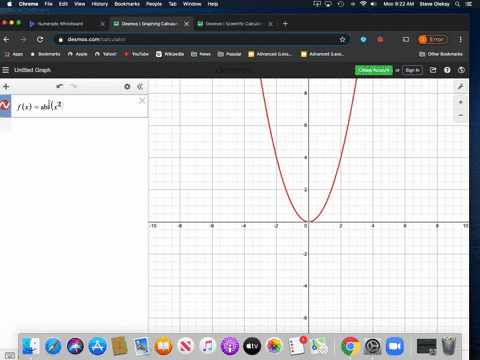Delete the f(x) expression
Screen dimensions: 480x360
[142, 100]
